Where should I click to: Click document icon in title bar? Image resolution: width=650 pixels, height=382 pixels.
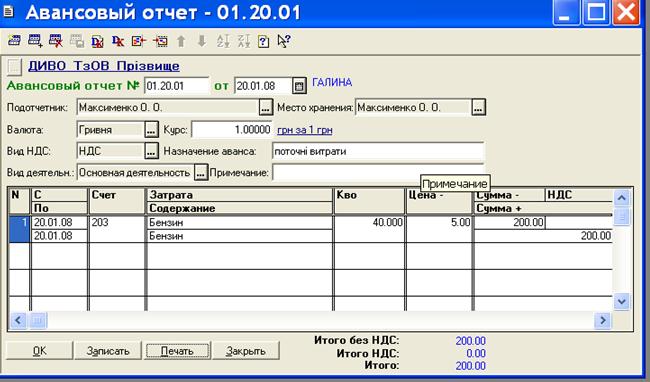9,12
